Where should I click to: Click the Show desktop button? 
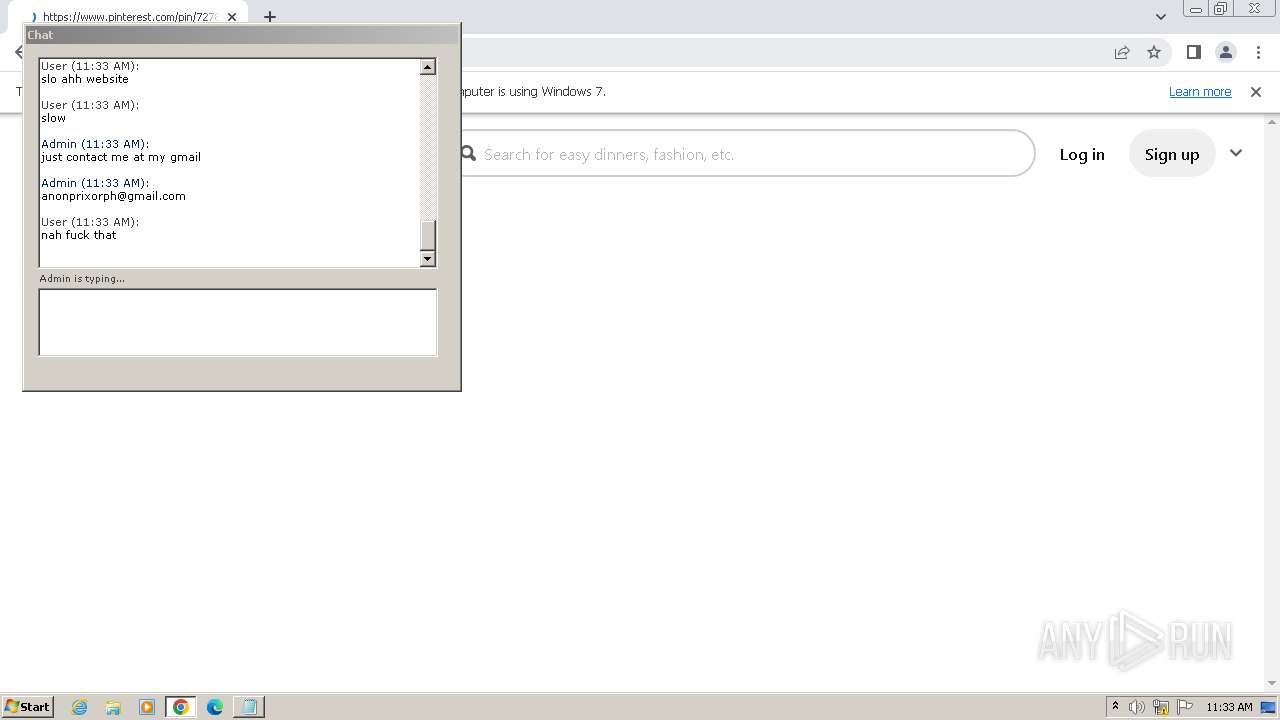click(1269, 707)
